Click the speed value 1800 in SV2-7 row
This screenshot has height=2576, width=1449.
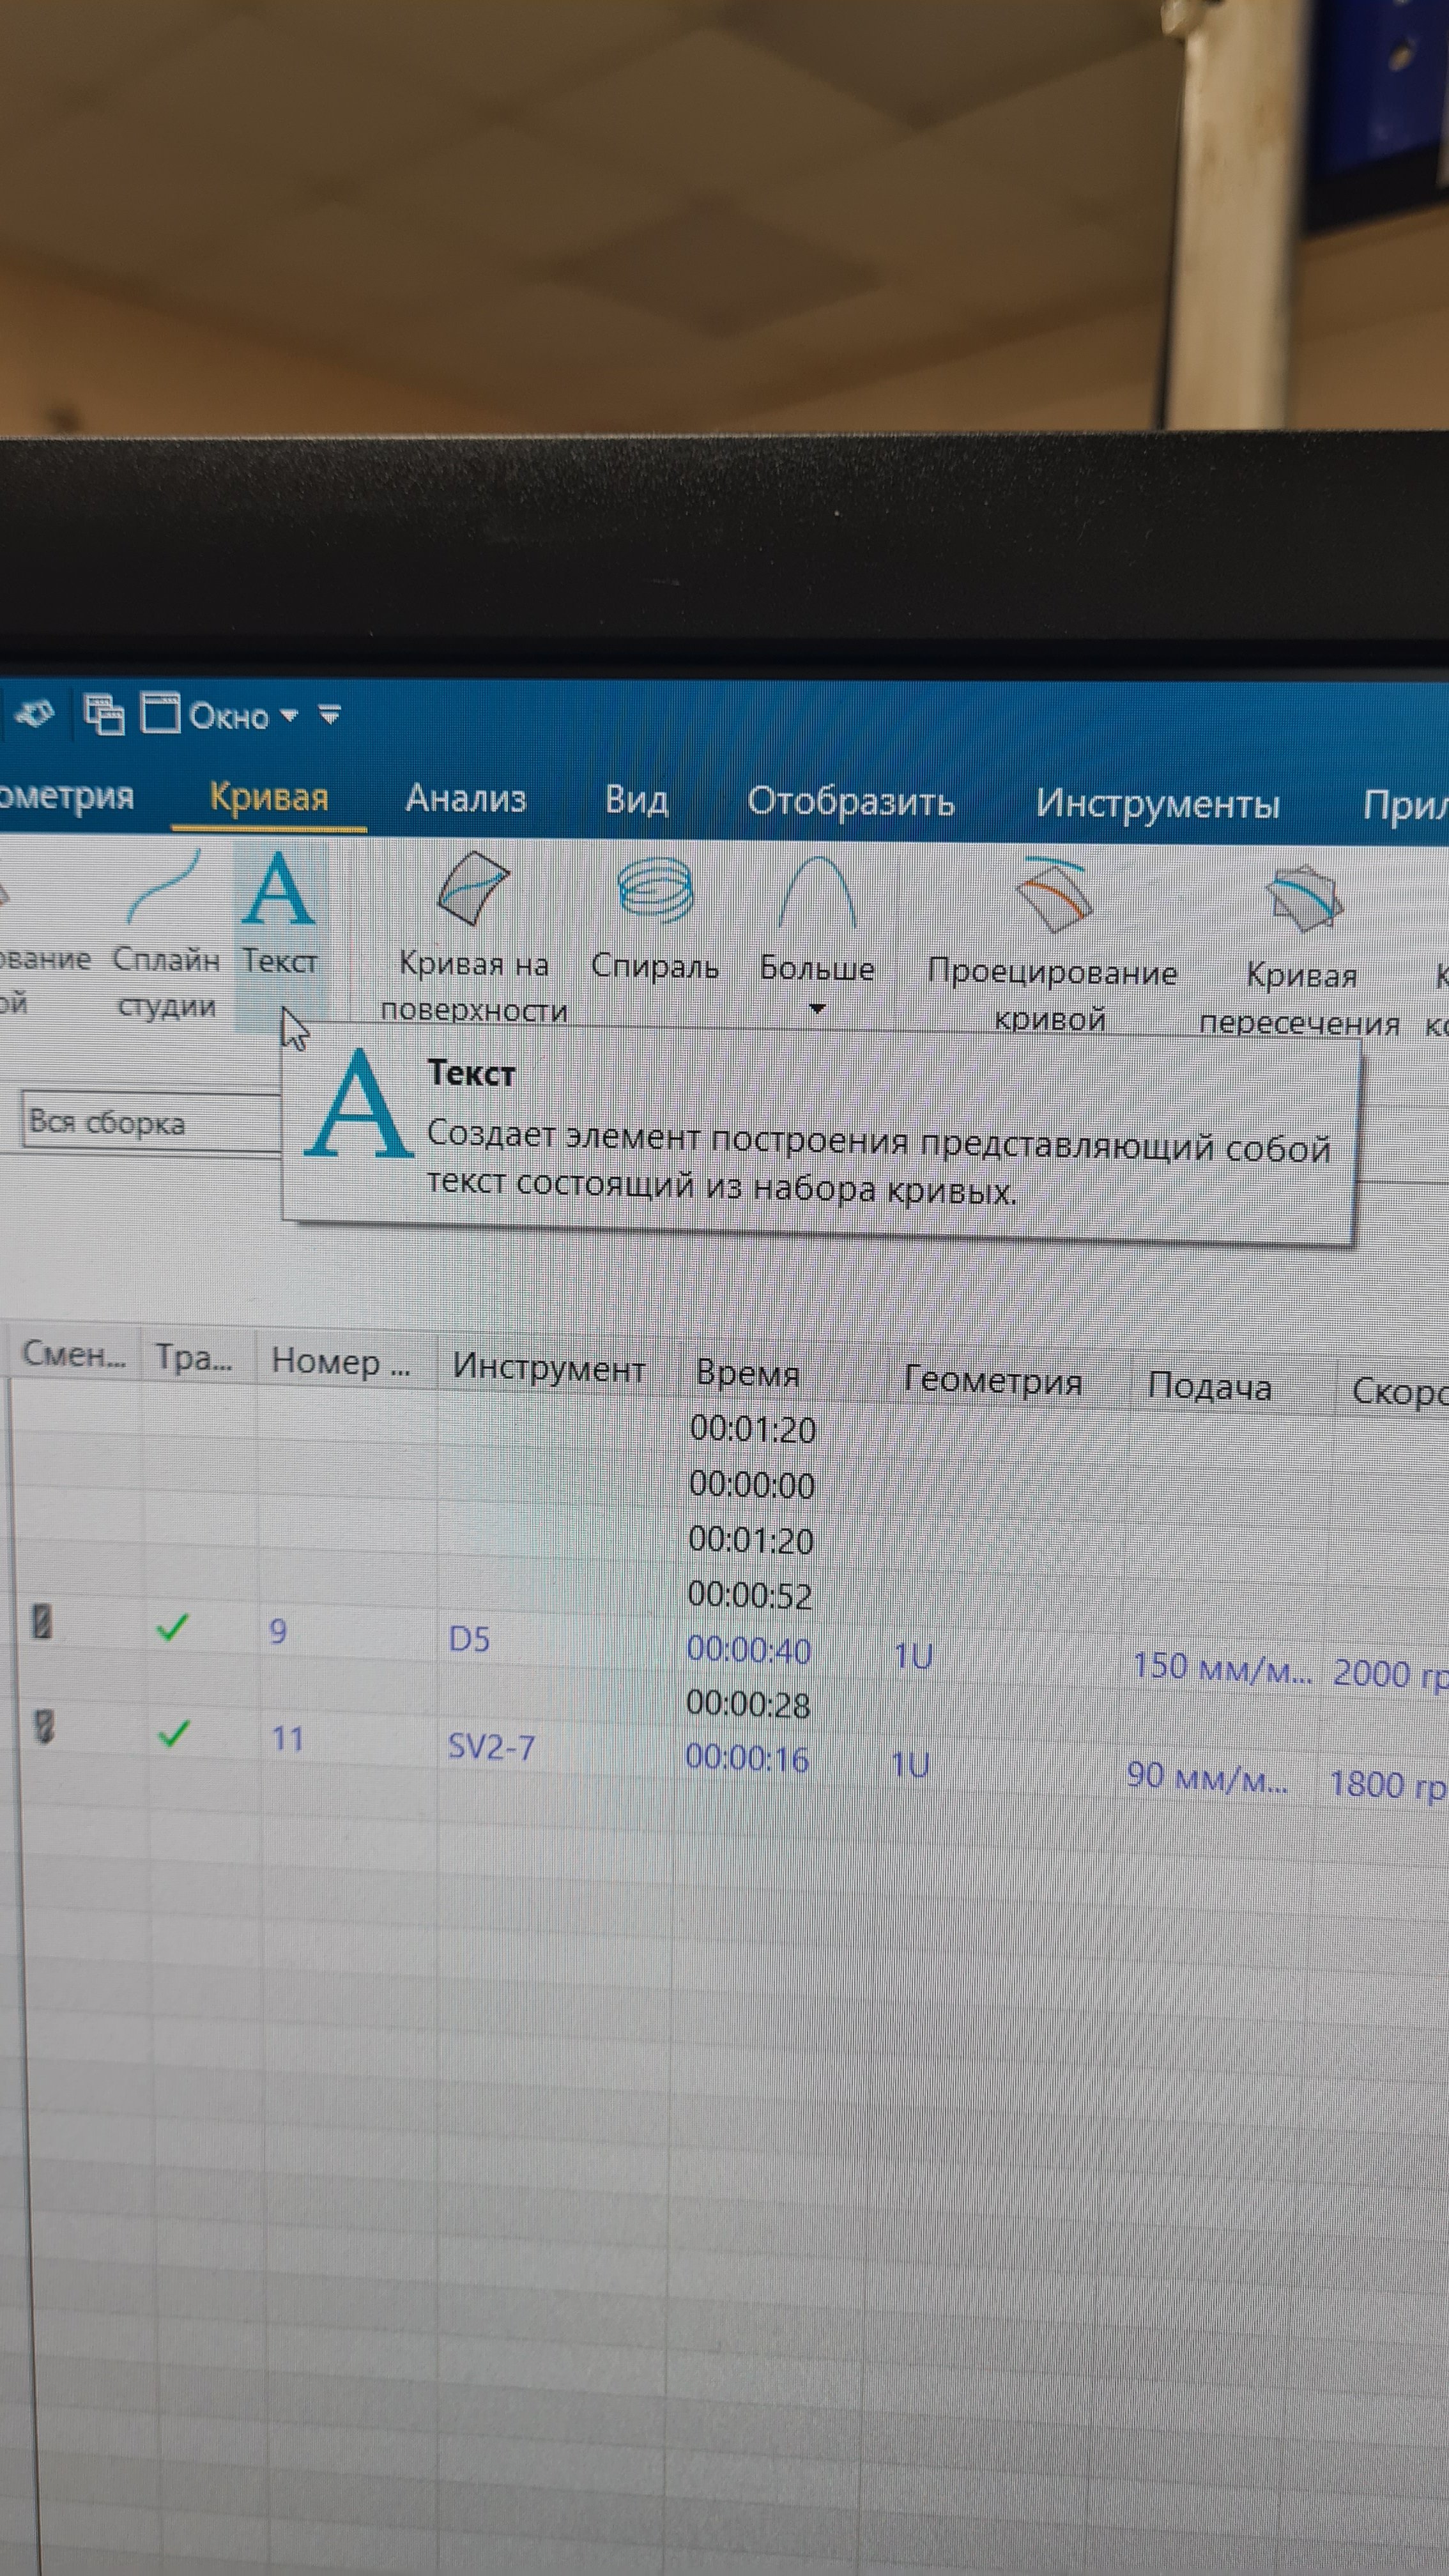(x=1388, y=1784)
